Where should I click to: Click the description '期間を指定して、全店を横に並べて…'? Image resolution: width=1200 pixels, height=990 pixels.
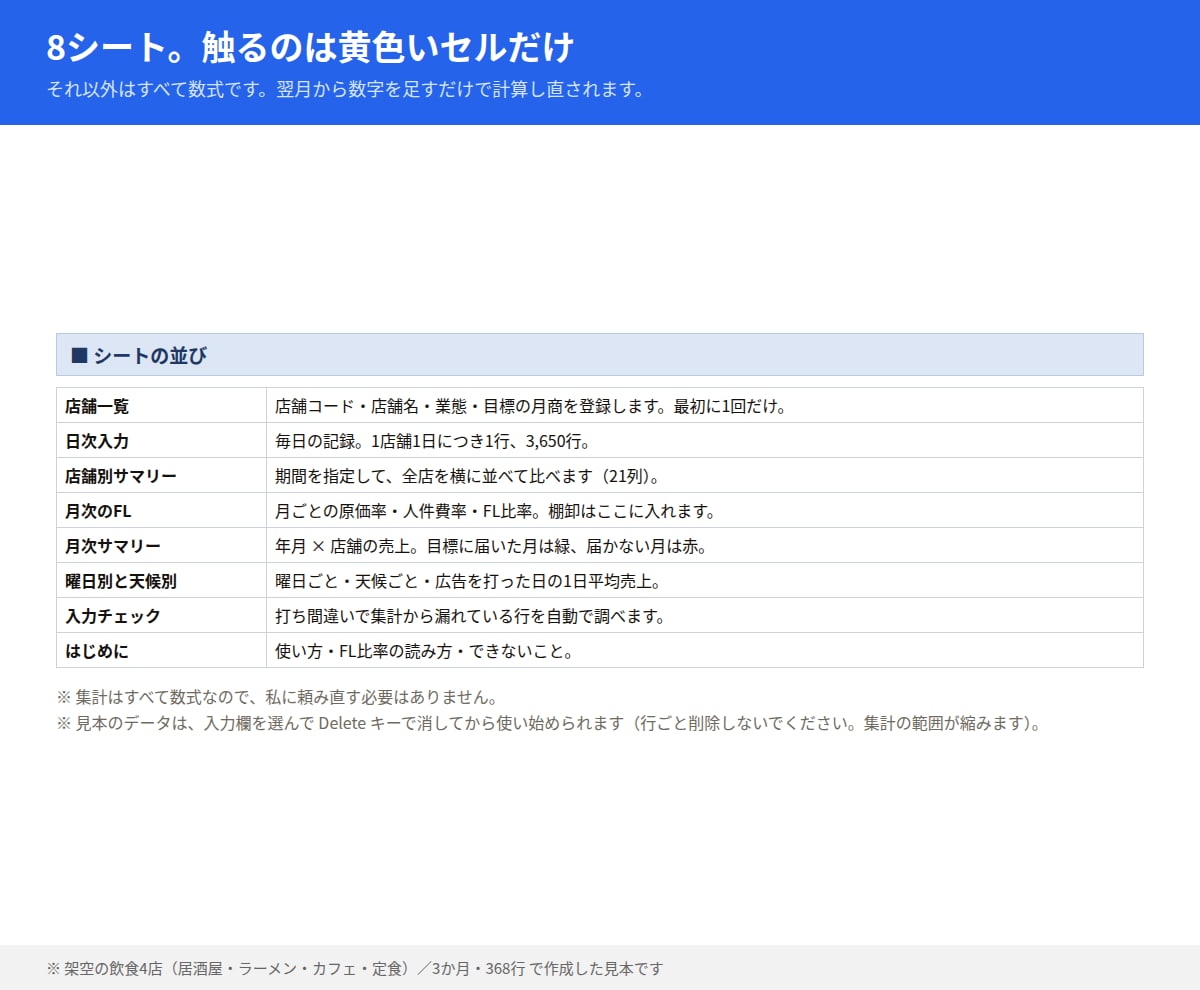tap(705, 476)
